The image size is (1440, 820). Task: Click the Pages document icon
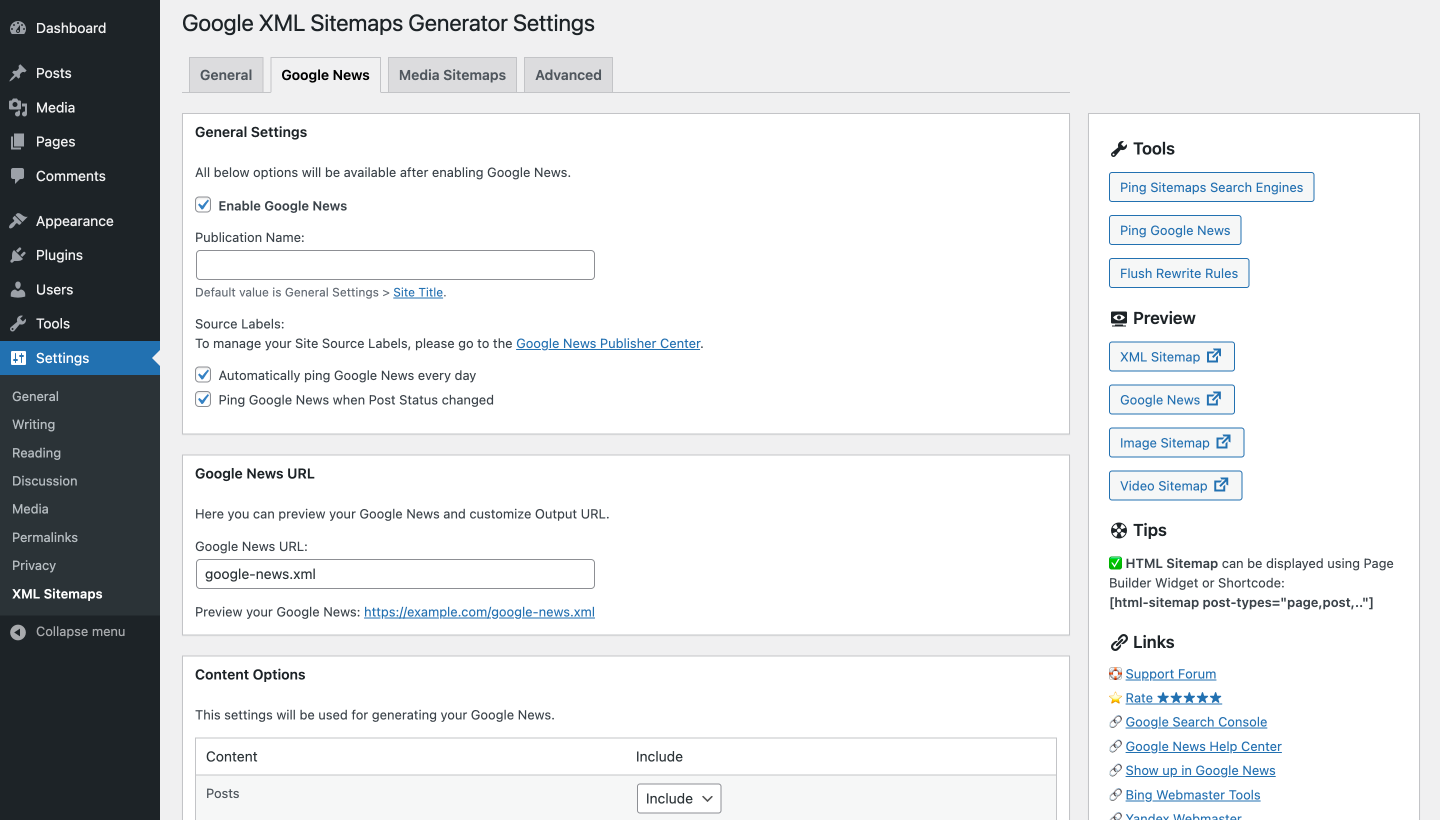click(18, 142)
